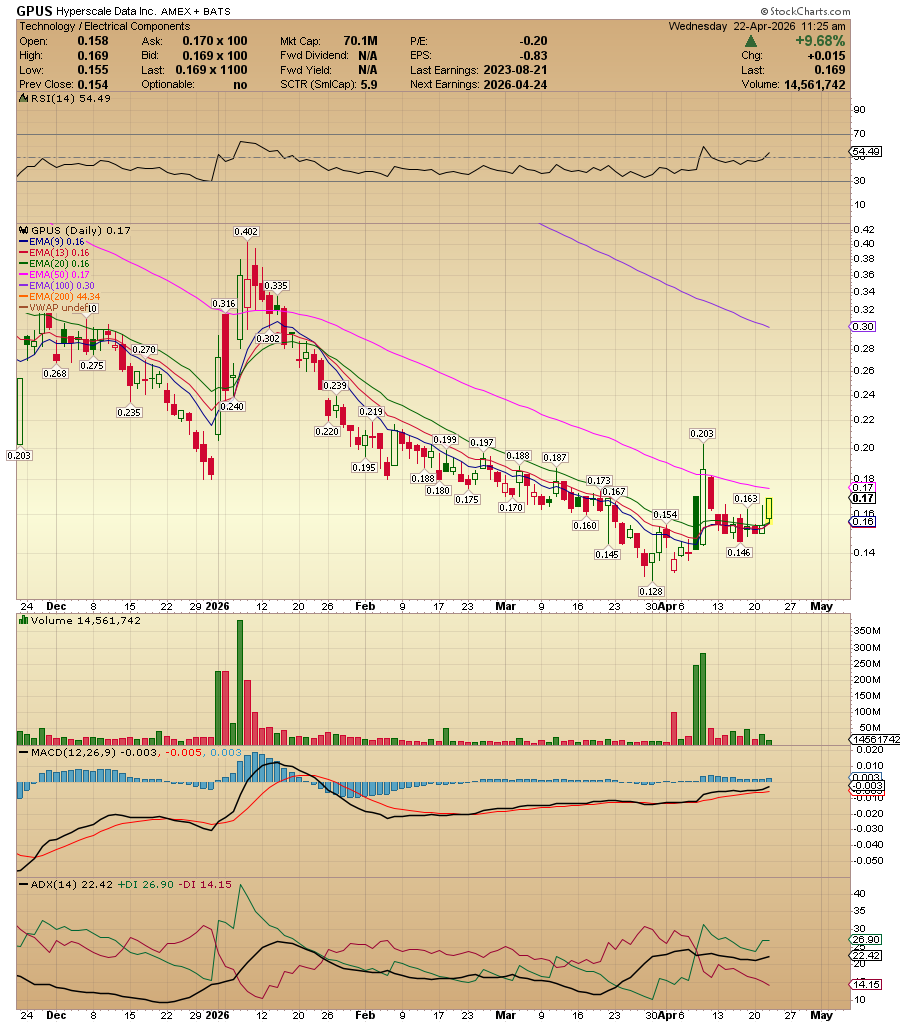Click the VWAP undef legend entry
This screenshot has width=900, height=1023.
[x=54, y=308]
